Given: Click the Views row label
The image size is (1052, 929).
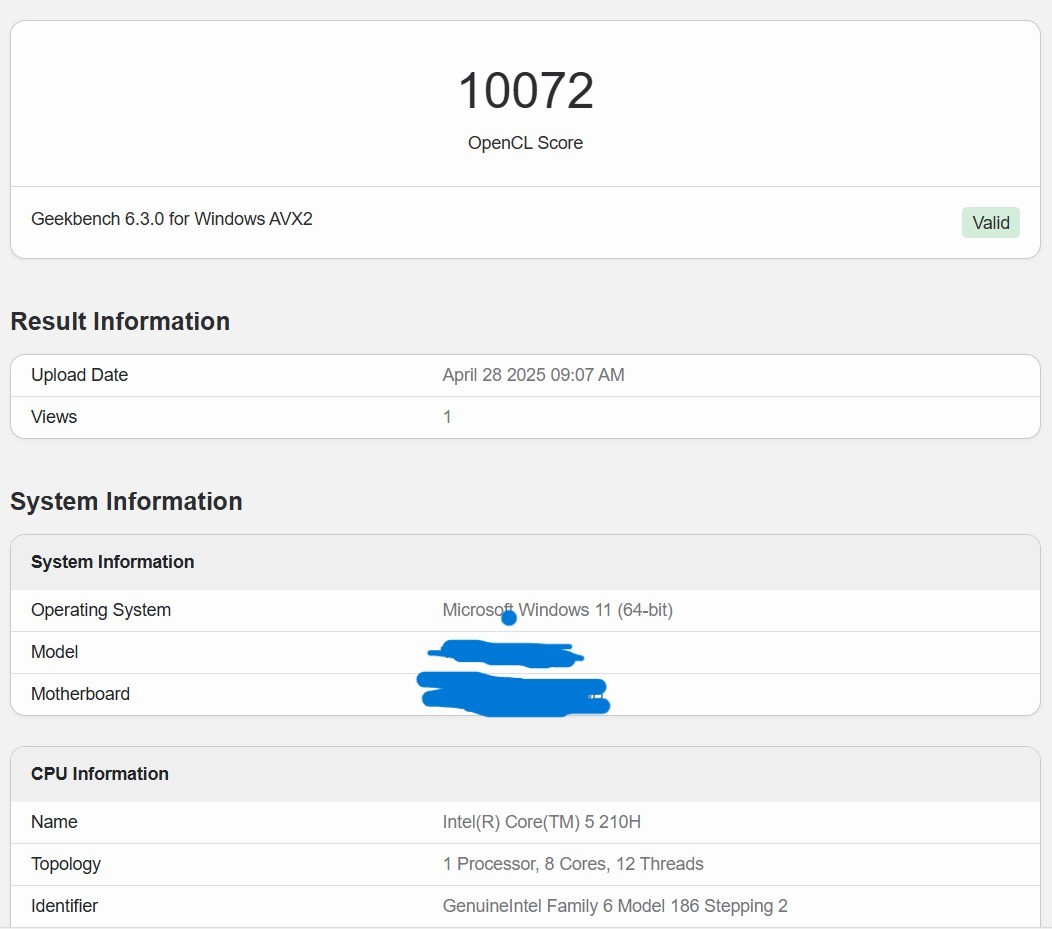Looking at the screenshot, I should coord(54,417).
